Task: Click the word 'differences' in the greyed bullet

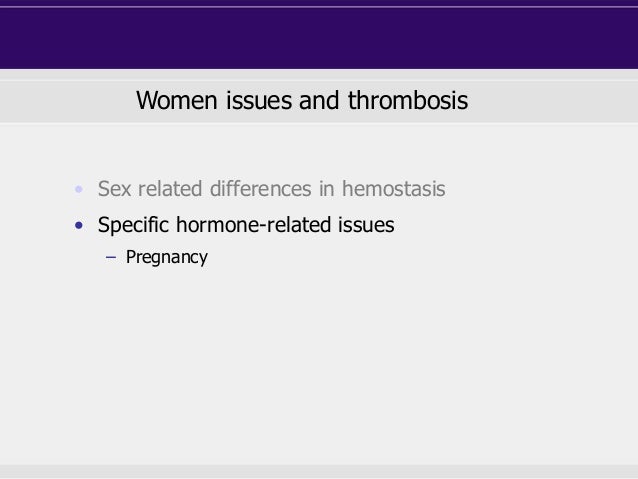Action: click(x=260, y=189)
